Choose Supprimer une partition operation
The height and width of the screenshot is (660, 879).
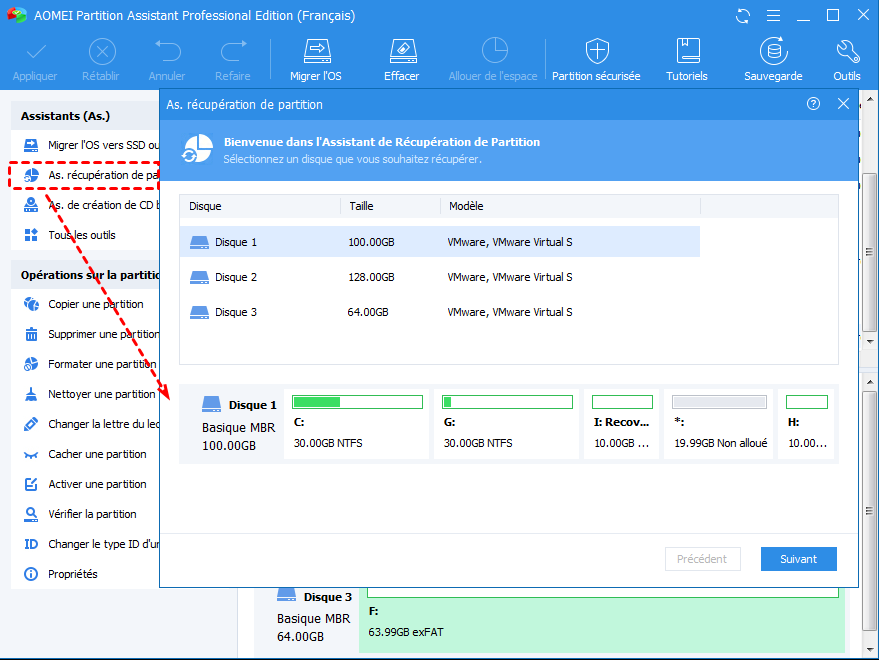pyautogui.click(x=91, y=334)
